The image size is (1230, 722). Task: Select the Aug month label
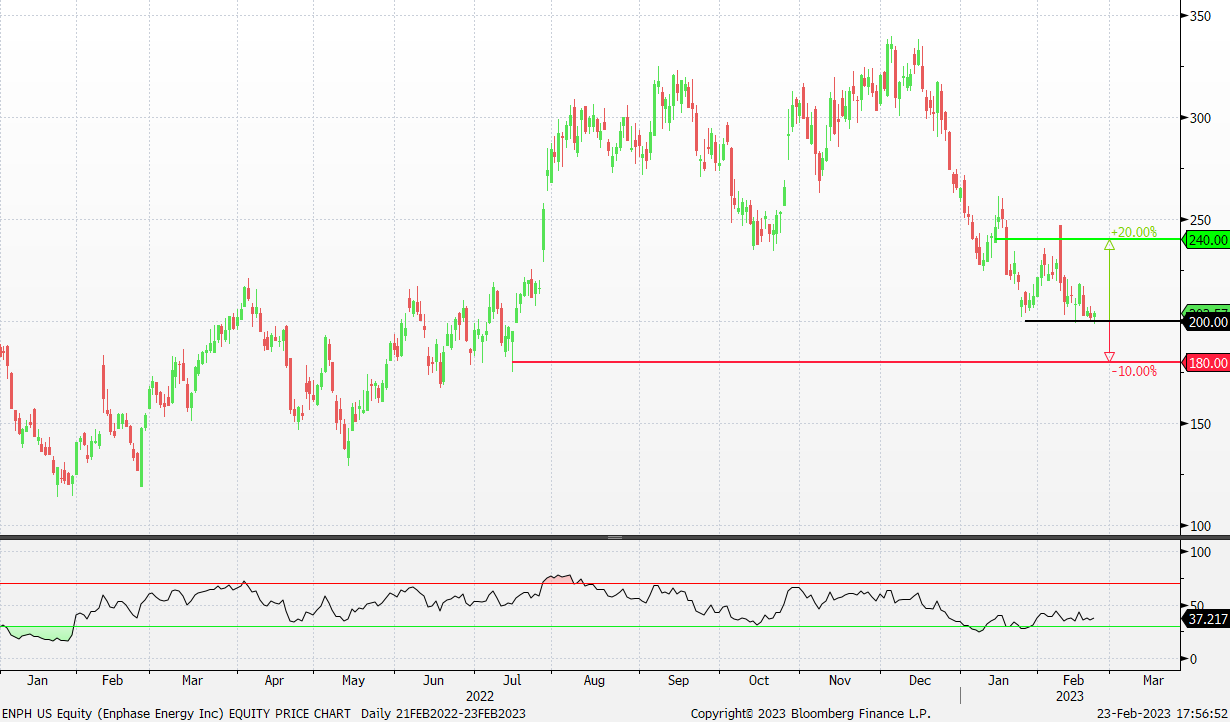click(594, 681)
